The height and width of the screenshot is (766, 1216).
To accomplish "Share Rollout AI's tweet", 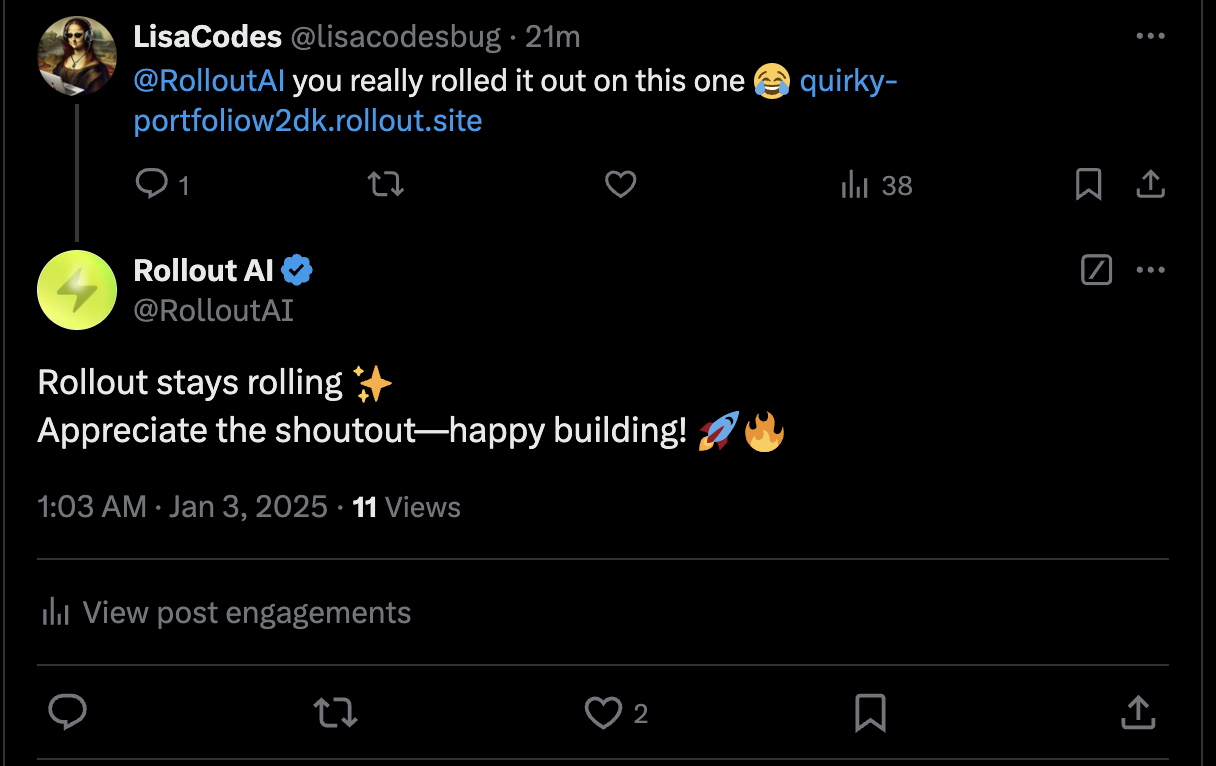I will [x=1138, y=712].
